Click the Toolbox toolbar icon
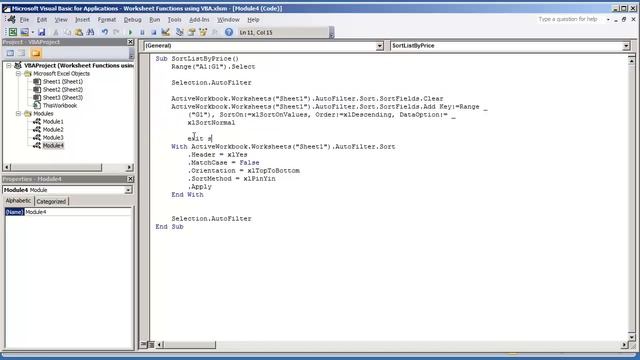 215,32
